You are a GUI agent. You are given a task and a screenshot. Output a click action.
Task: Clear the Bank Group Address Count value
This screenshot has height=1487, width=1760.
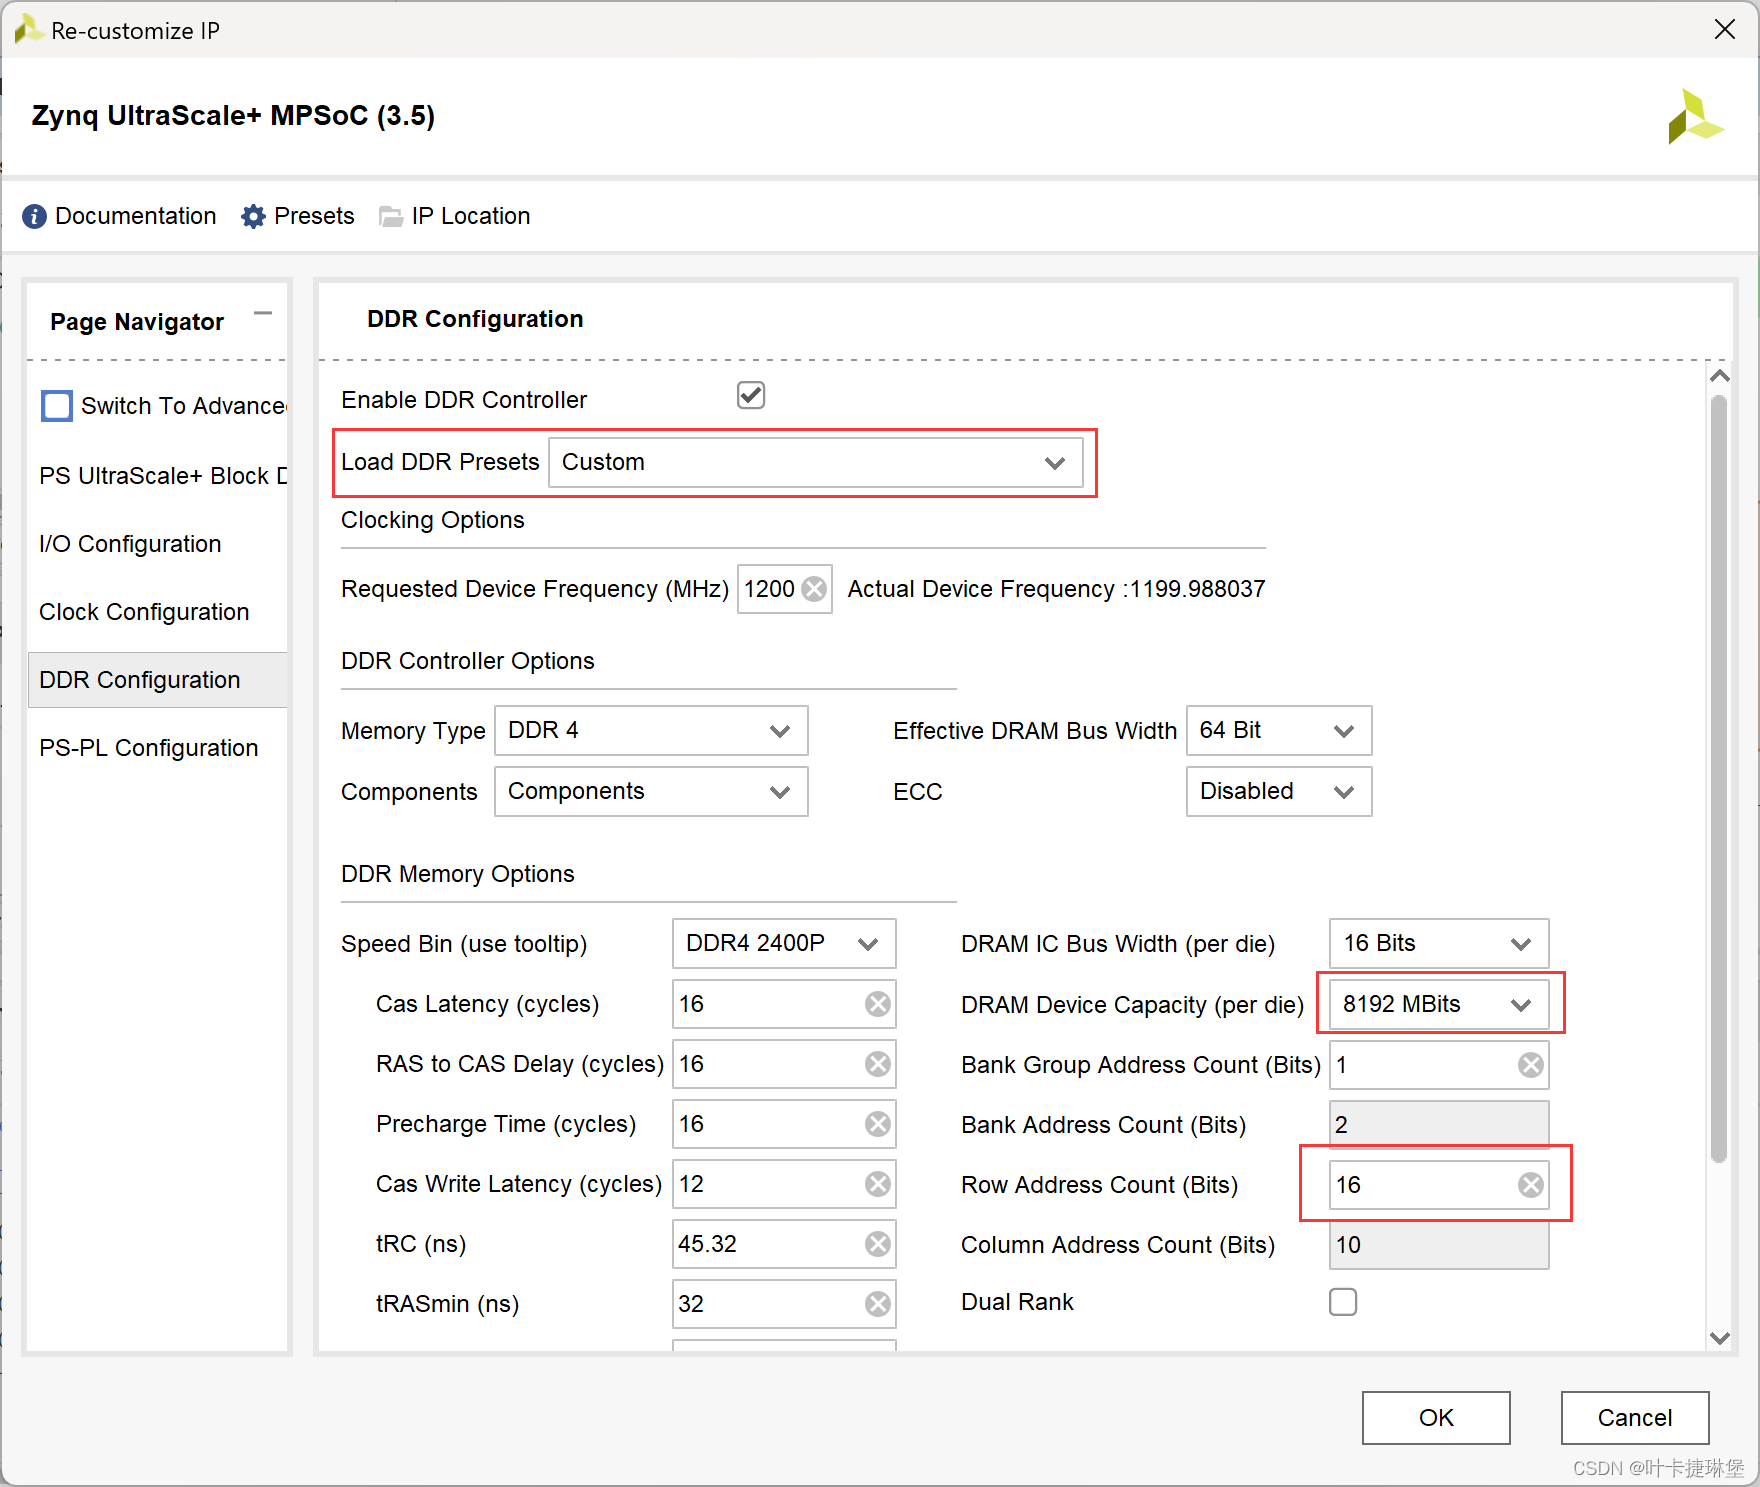click(1531, 1065)
